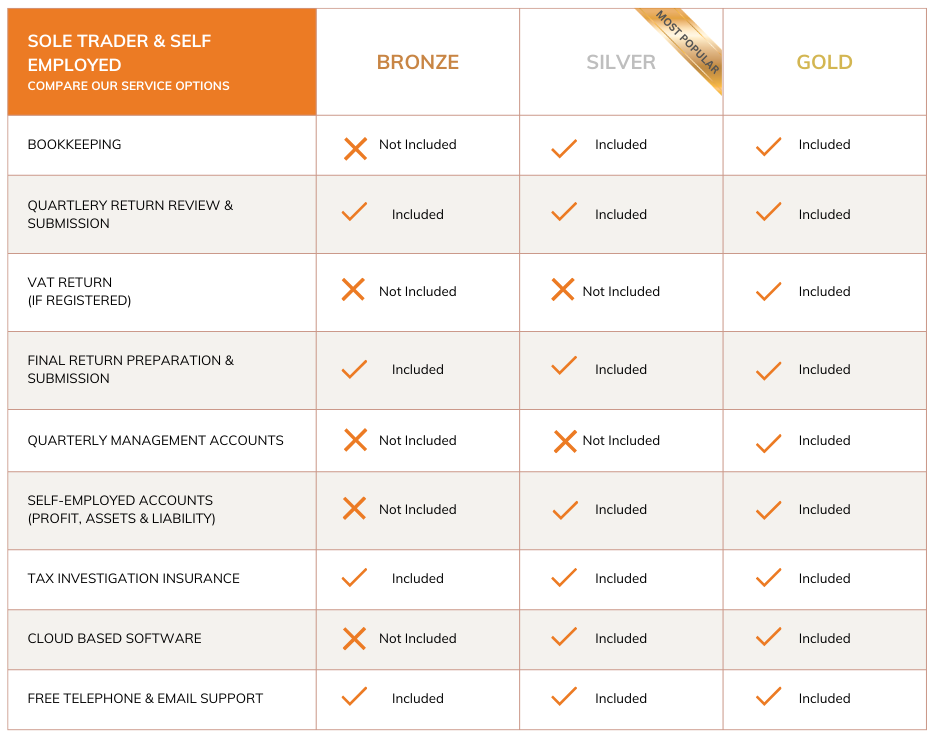Click the Bronze Bookkeeping cross icon
The height and width of the screenshot is (738, 934).
[x=355, y=149]
